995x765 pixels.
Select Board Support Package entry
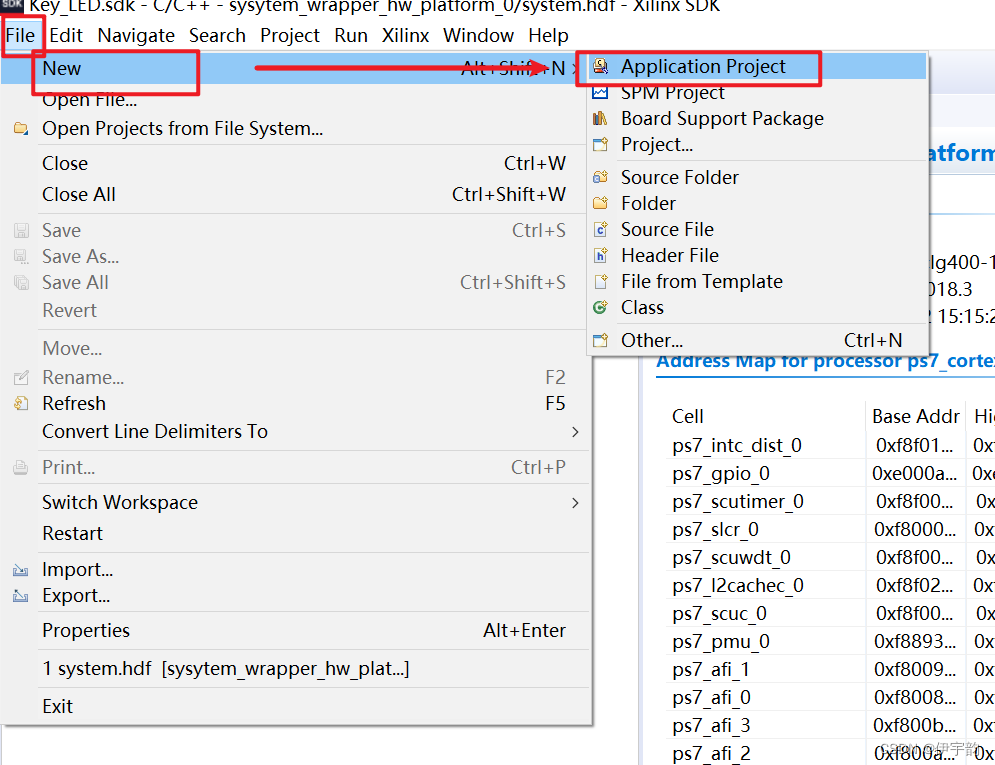pyautogui.click(x=757, y=119)
